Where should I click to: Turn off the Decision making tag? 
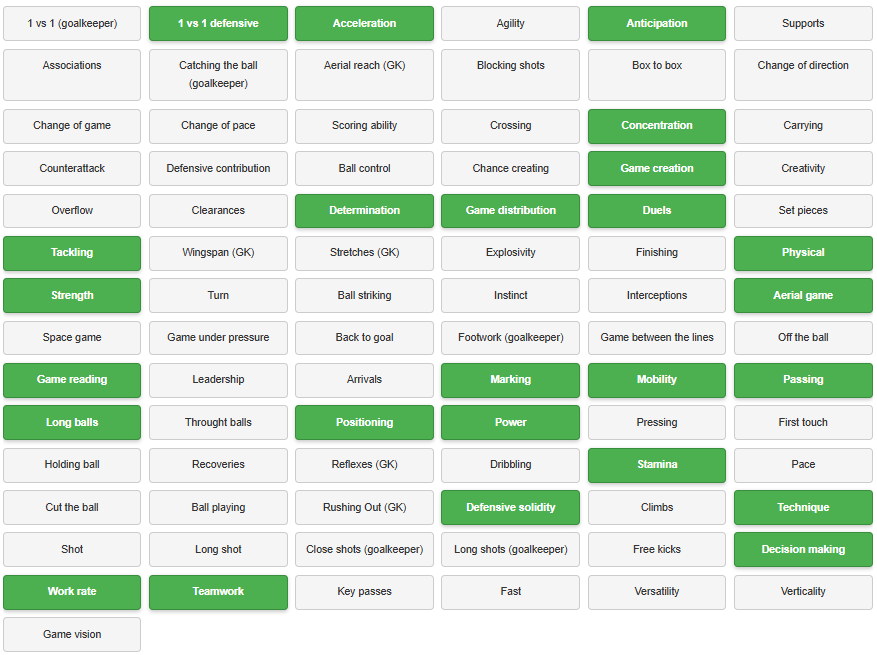coord(803,549)
